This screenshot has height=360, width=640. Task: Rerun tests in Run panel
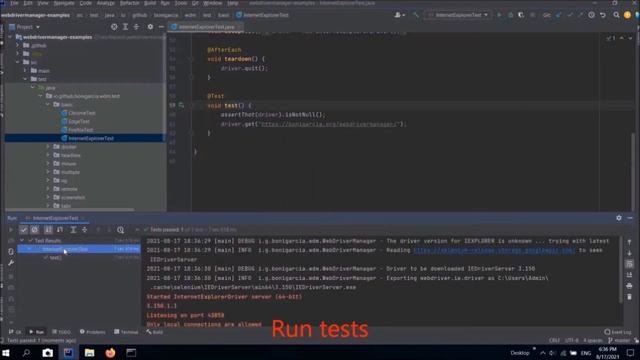(x=11, y=230)
